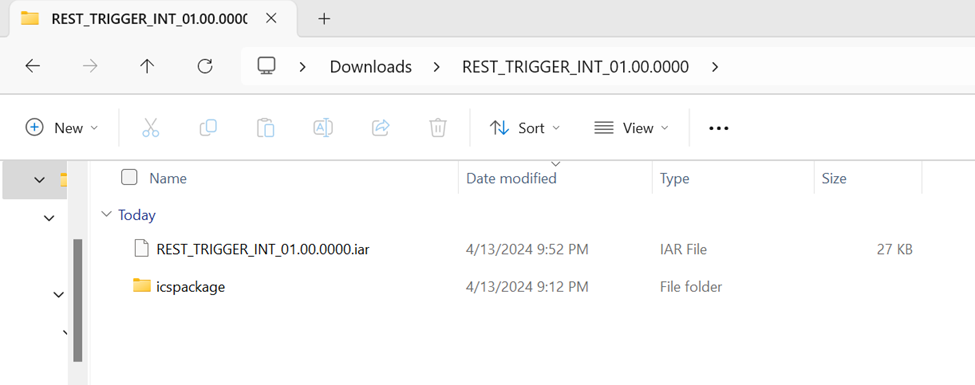
Task: Close the REST_TRIGGER_INT_01.00.0000 tab
Action: point(271,18)
